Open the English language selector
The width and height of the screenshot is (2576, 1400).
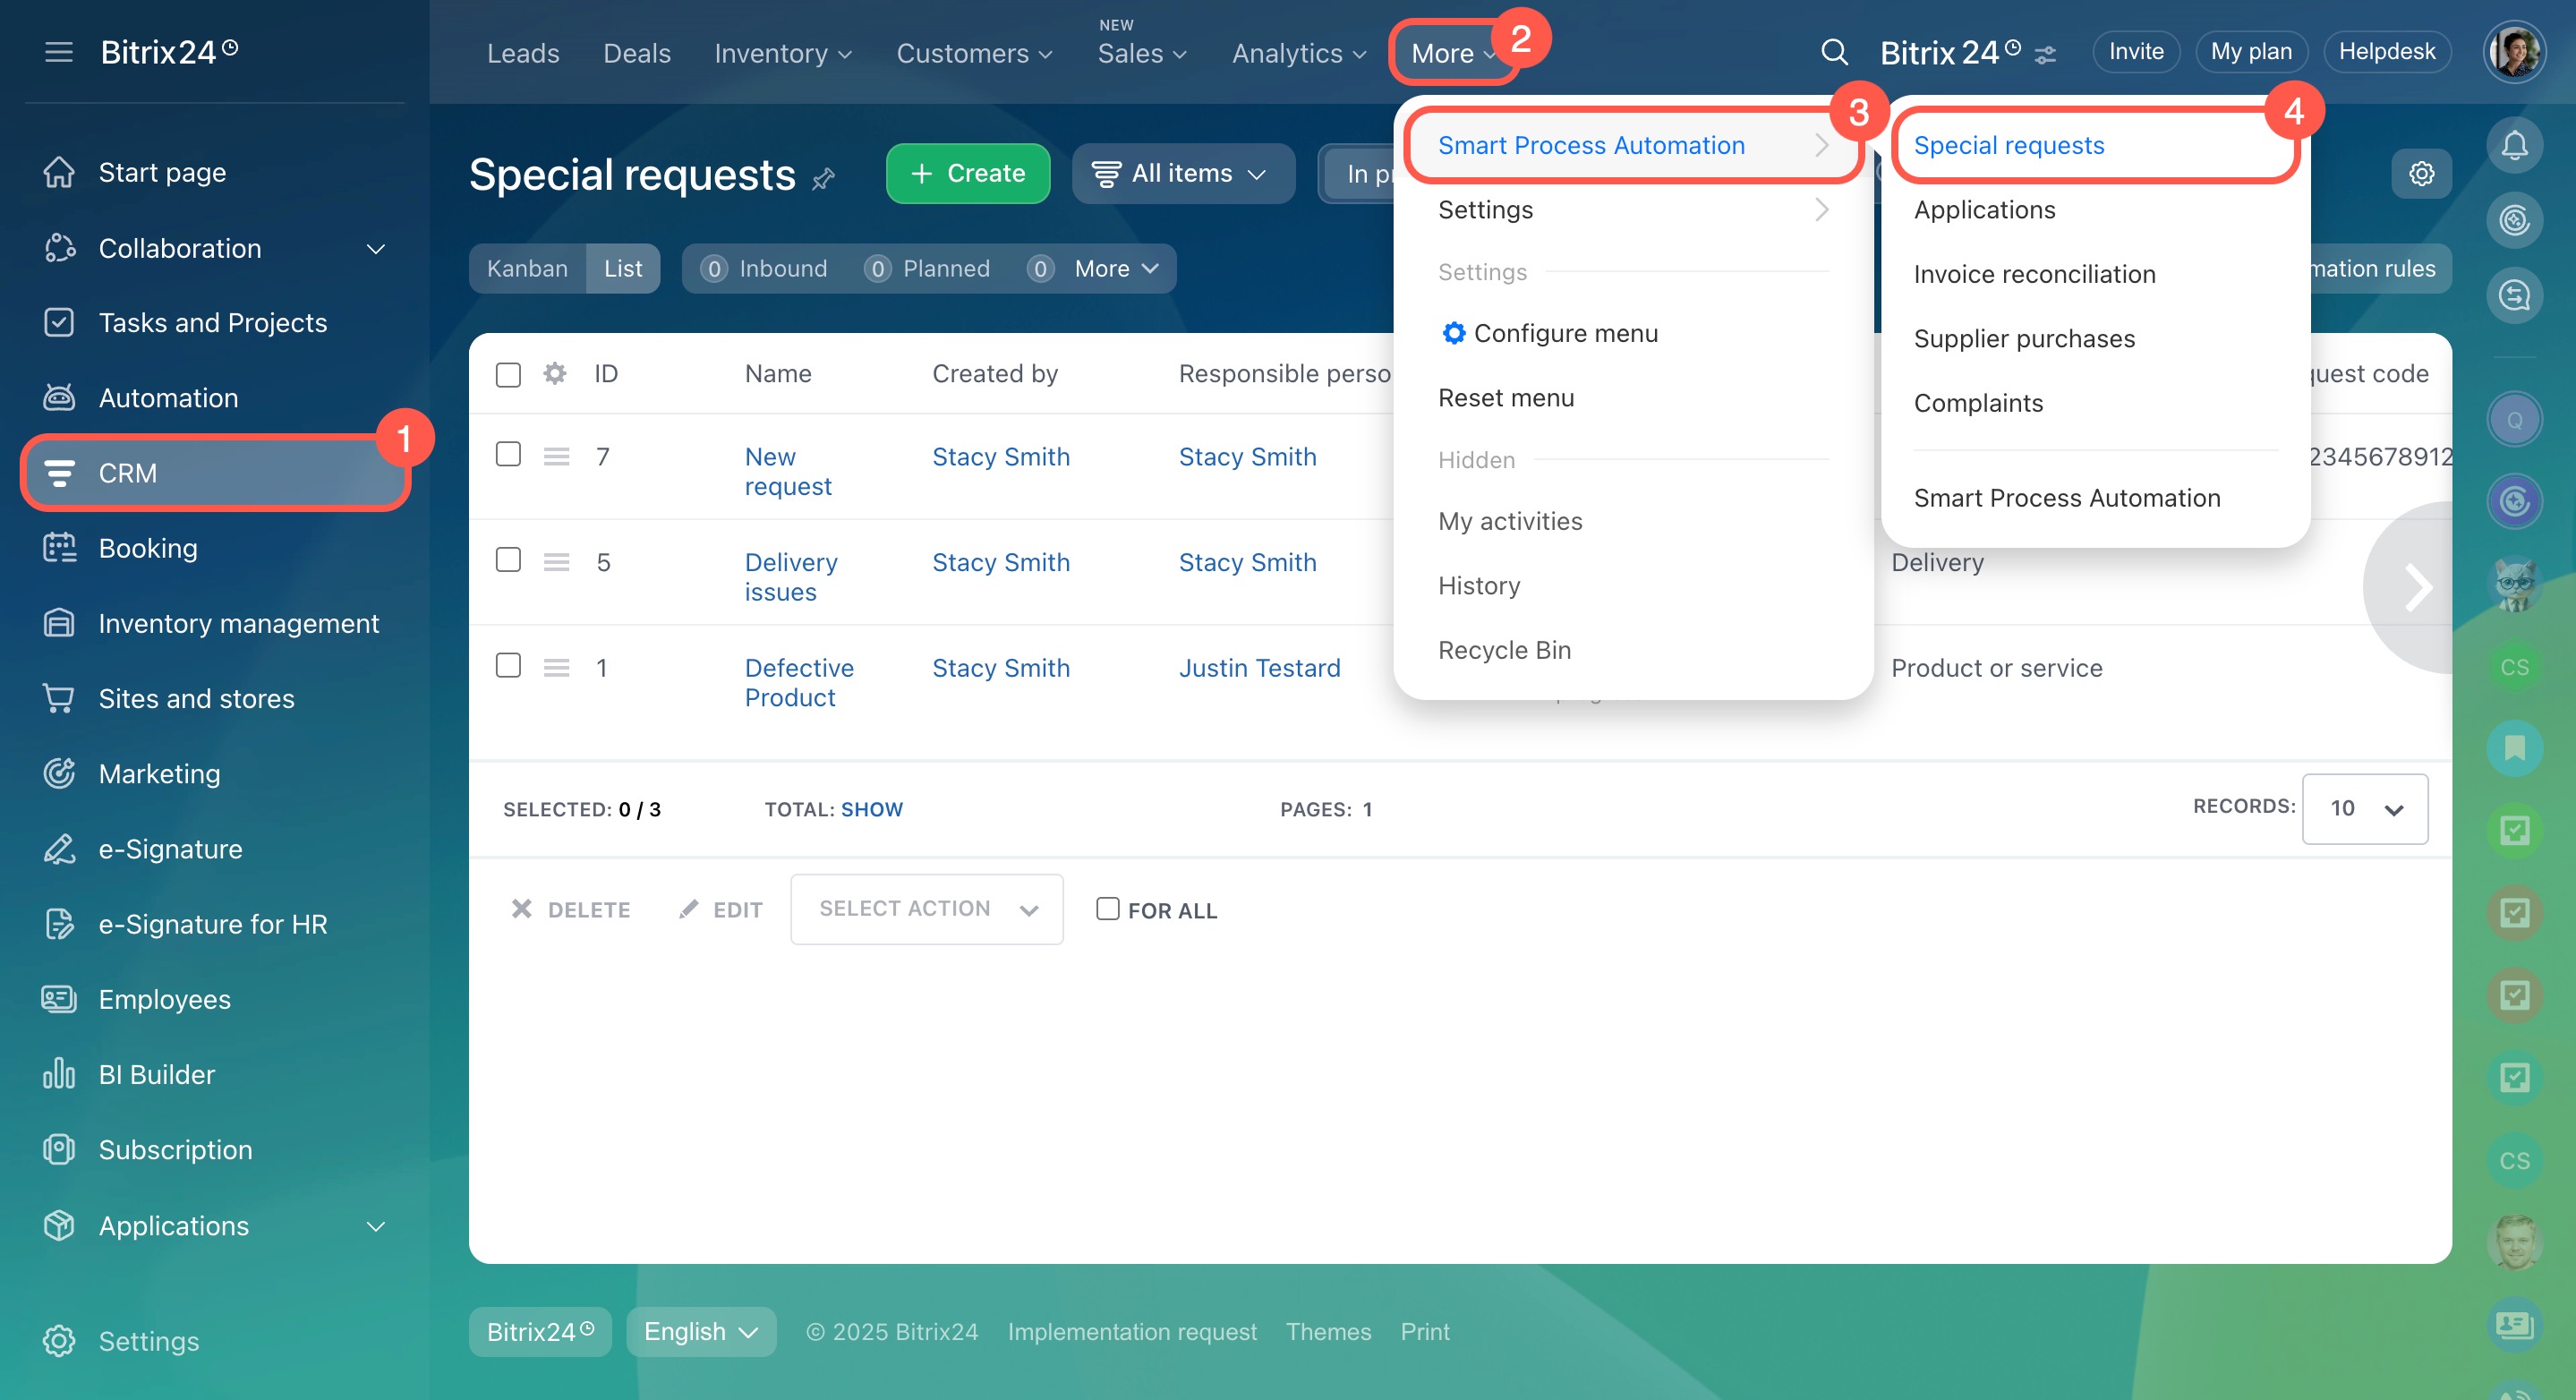(700, 1332)
